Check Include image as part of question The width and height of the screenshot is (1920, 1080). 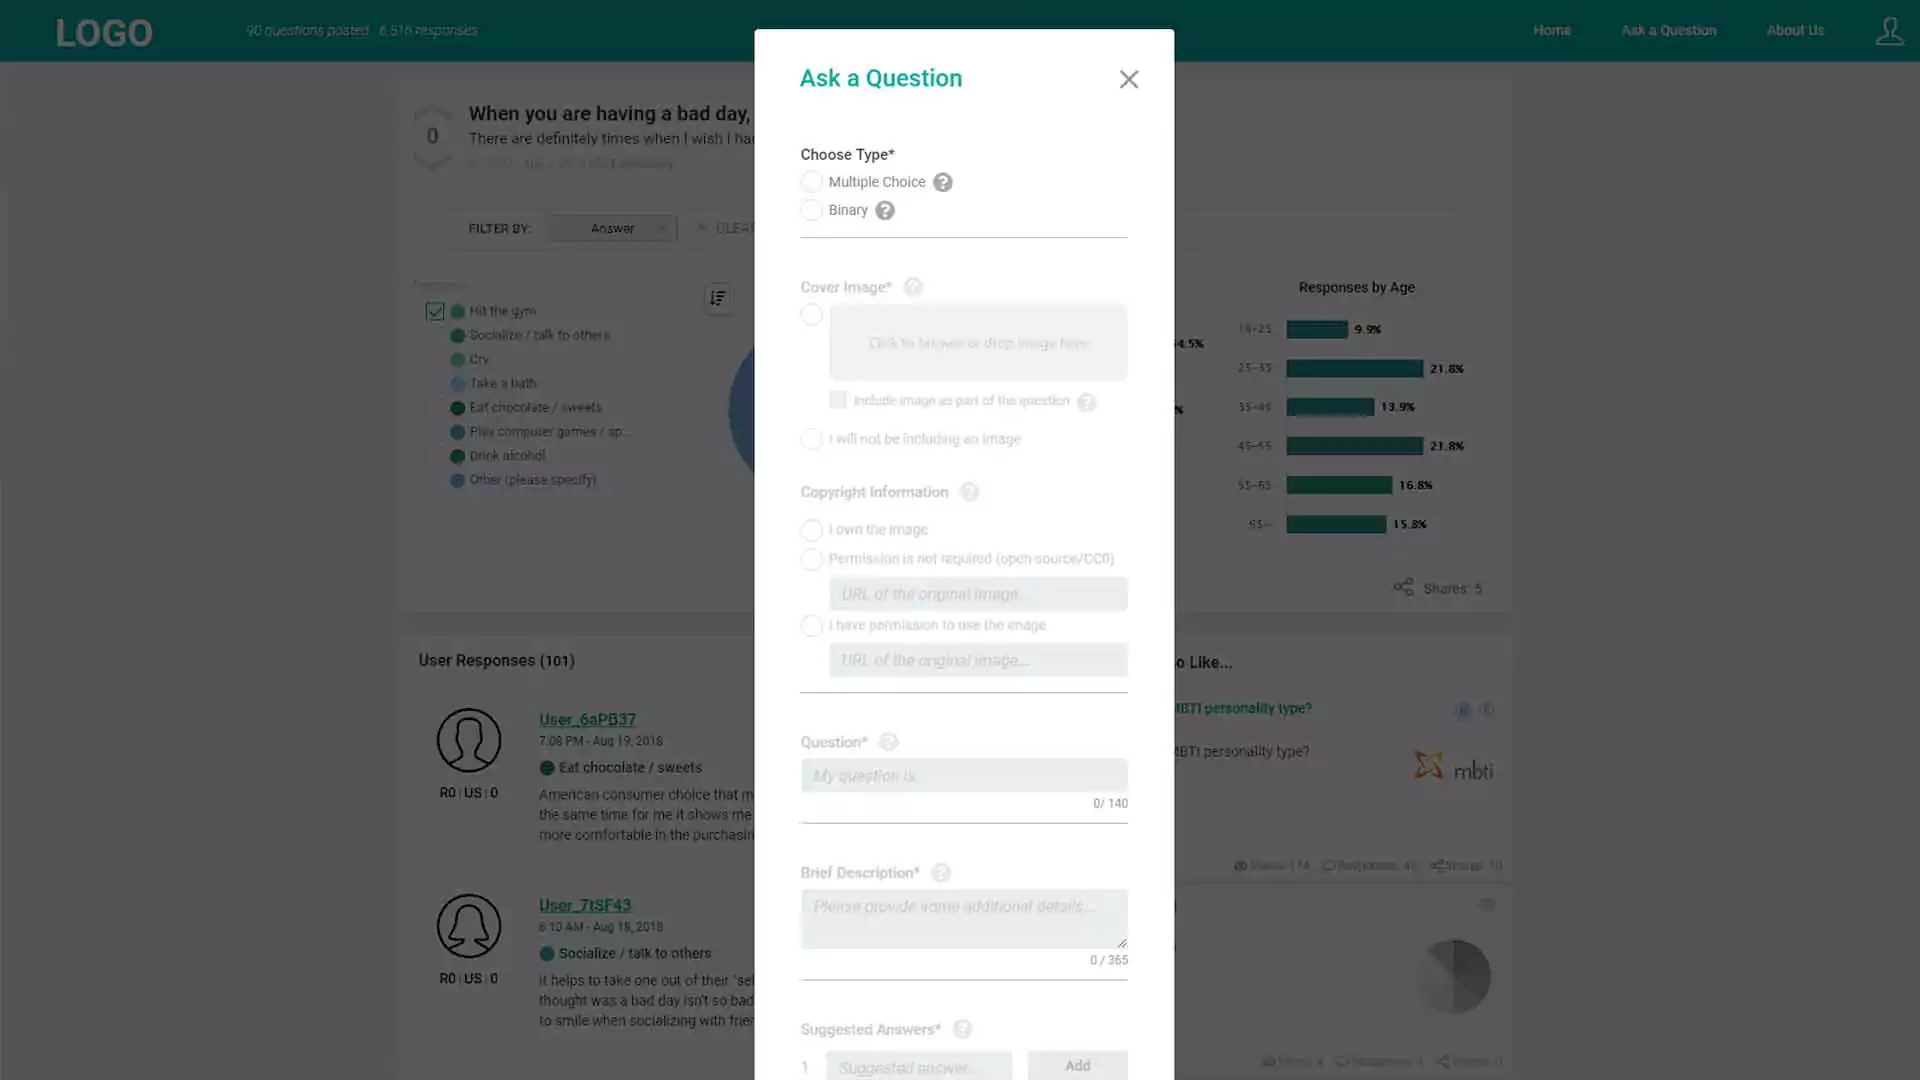[838, 400]
